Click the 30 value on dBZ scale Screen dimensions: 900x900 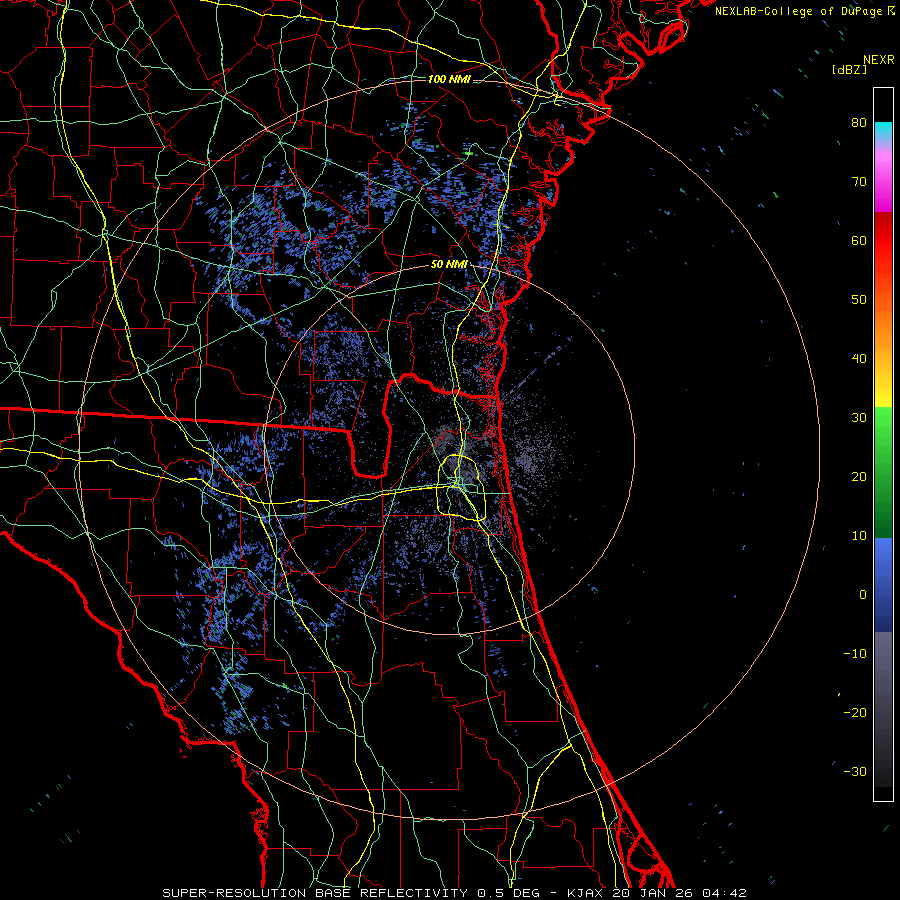click(859, 417)
